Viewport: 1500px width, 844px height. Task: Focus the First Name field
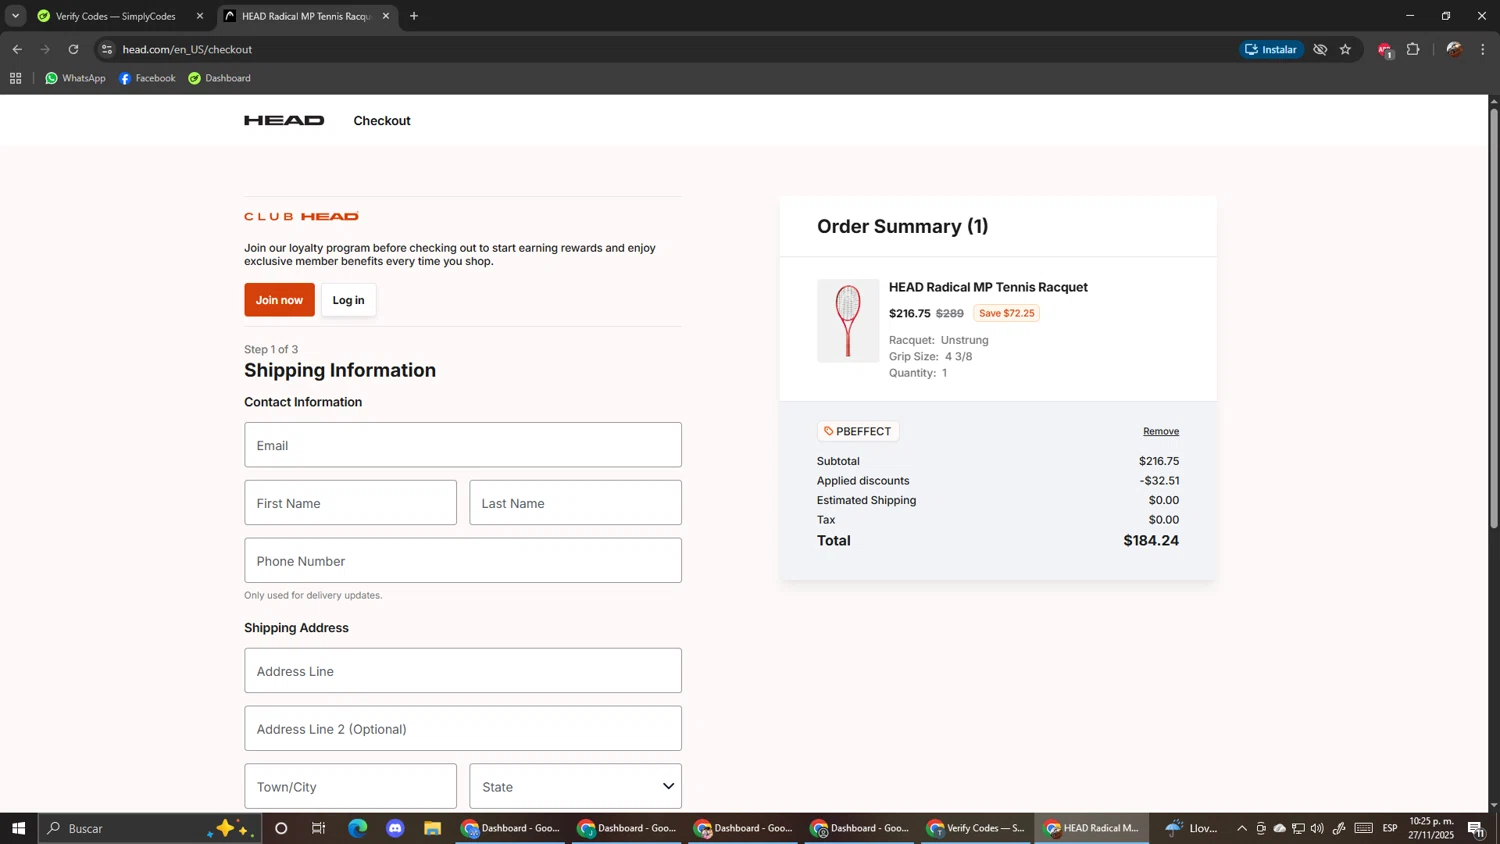tap(350, 503)
